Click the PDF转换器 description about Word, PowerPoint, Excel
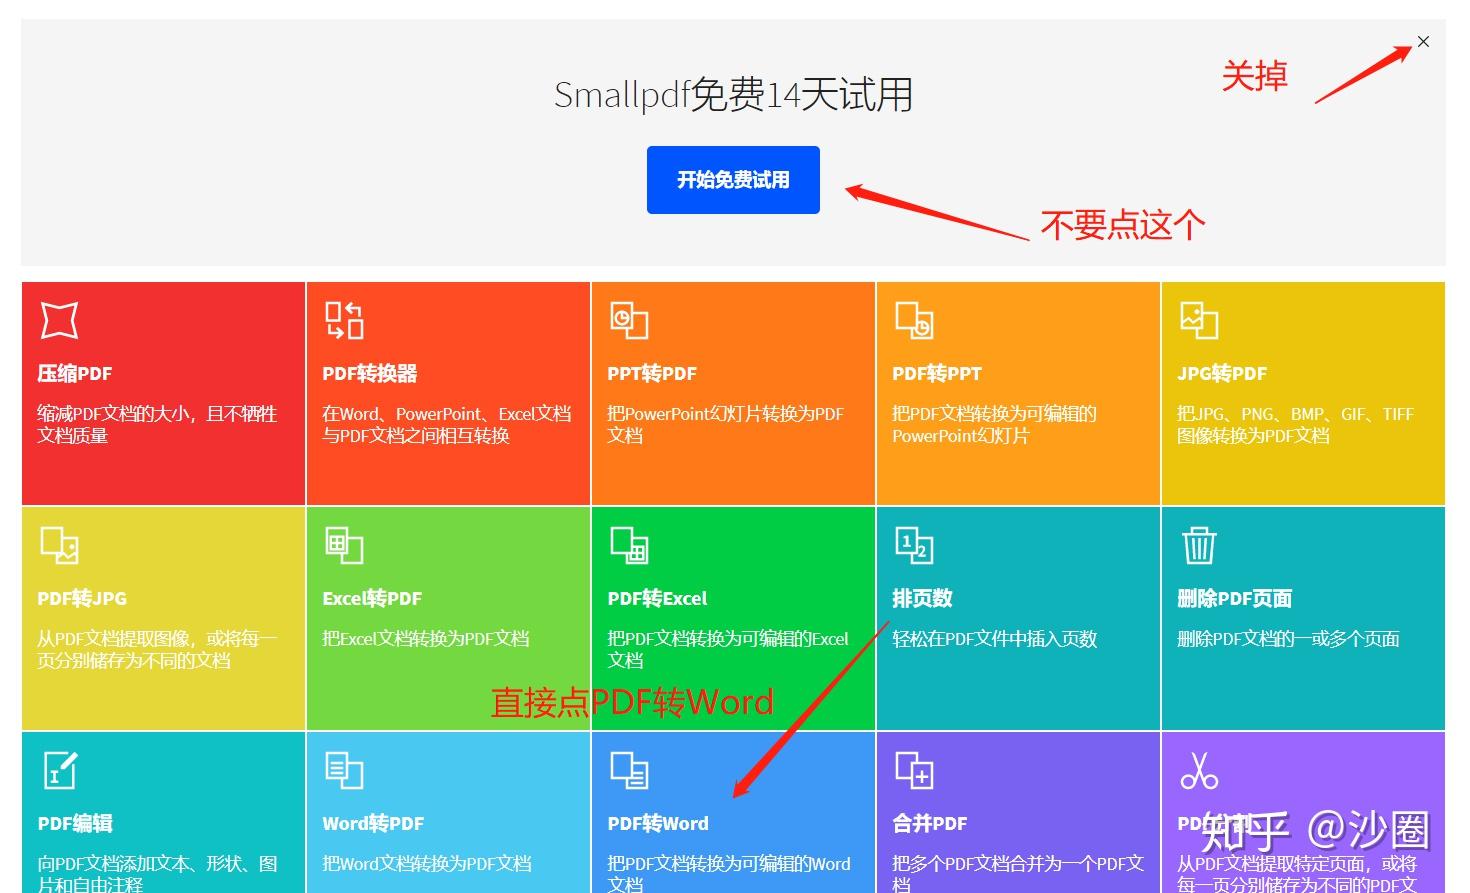 tap(447, 425)
